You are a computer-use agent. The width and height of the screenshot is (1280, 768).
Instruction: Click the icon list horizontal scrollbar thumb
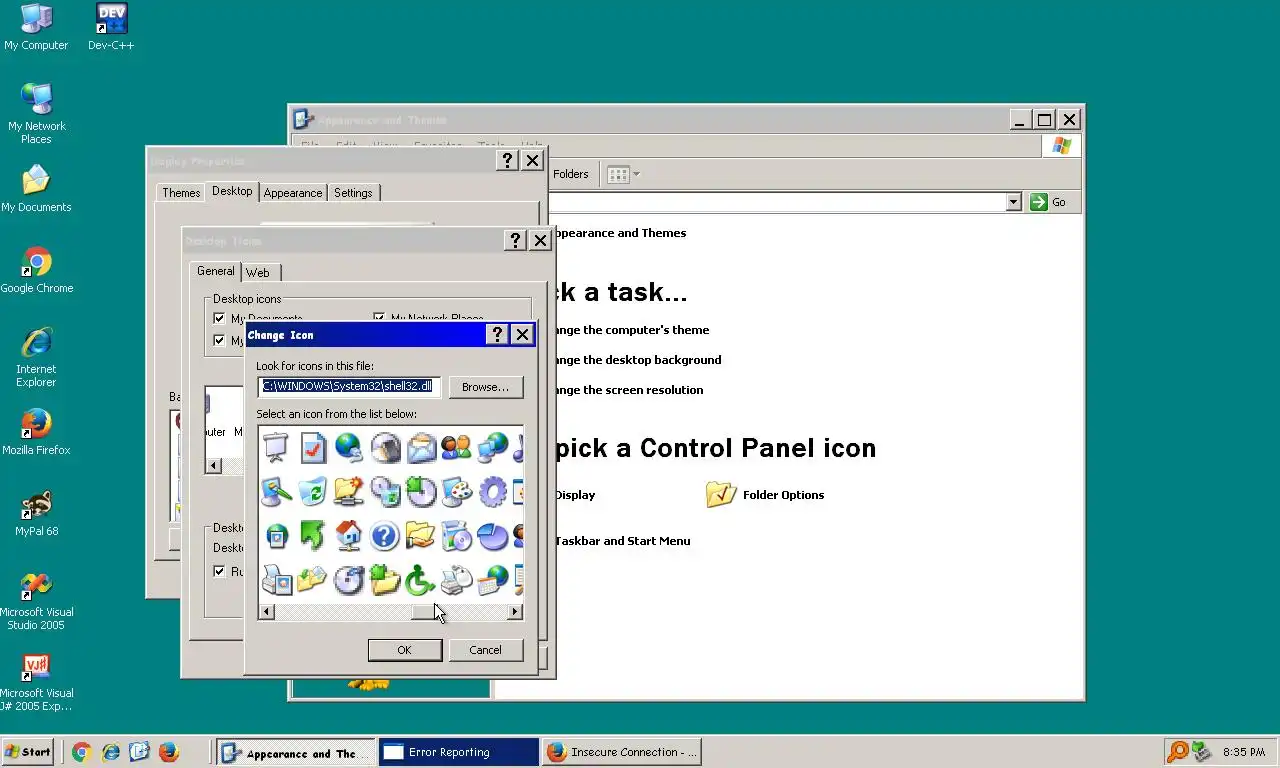424,612
